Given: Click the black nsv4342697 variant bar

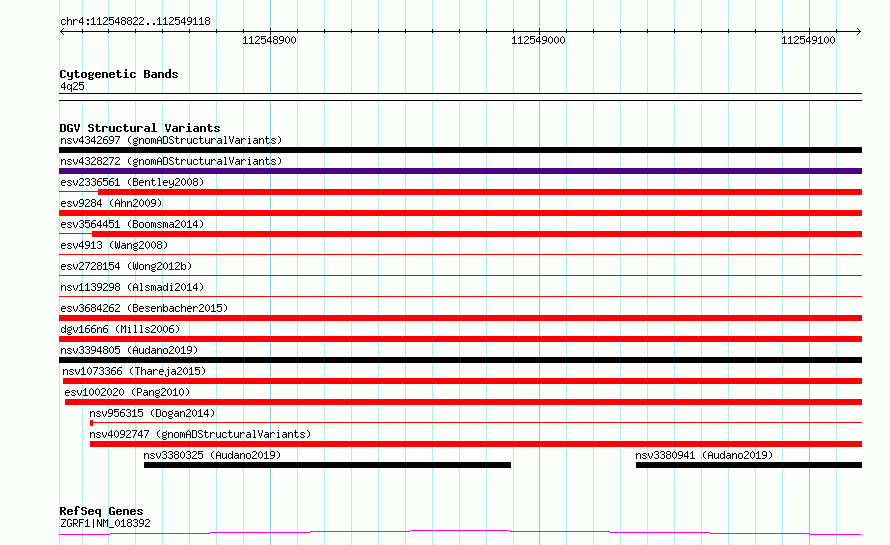Looking at the screenshot, I should tap(460, 150).
